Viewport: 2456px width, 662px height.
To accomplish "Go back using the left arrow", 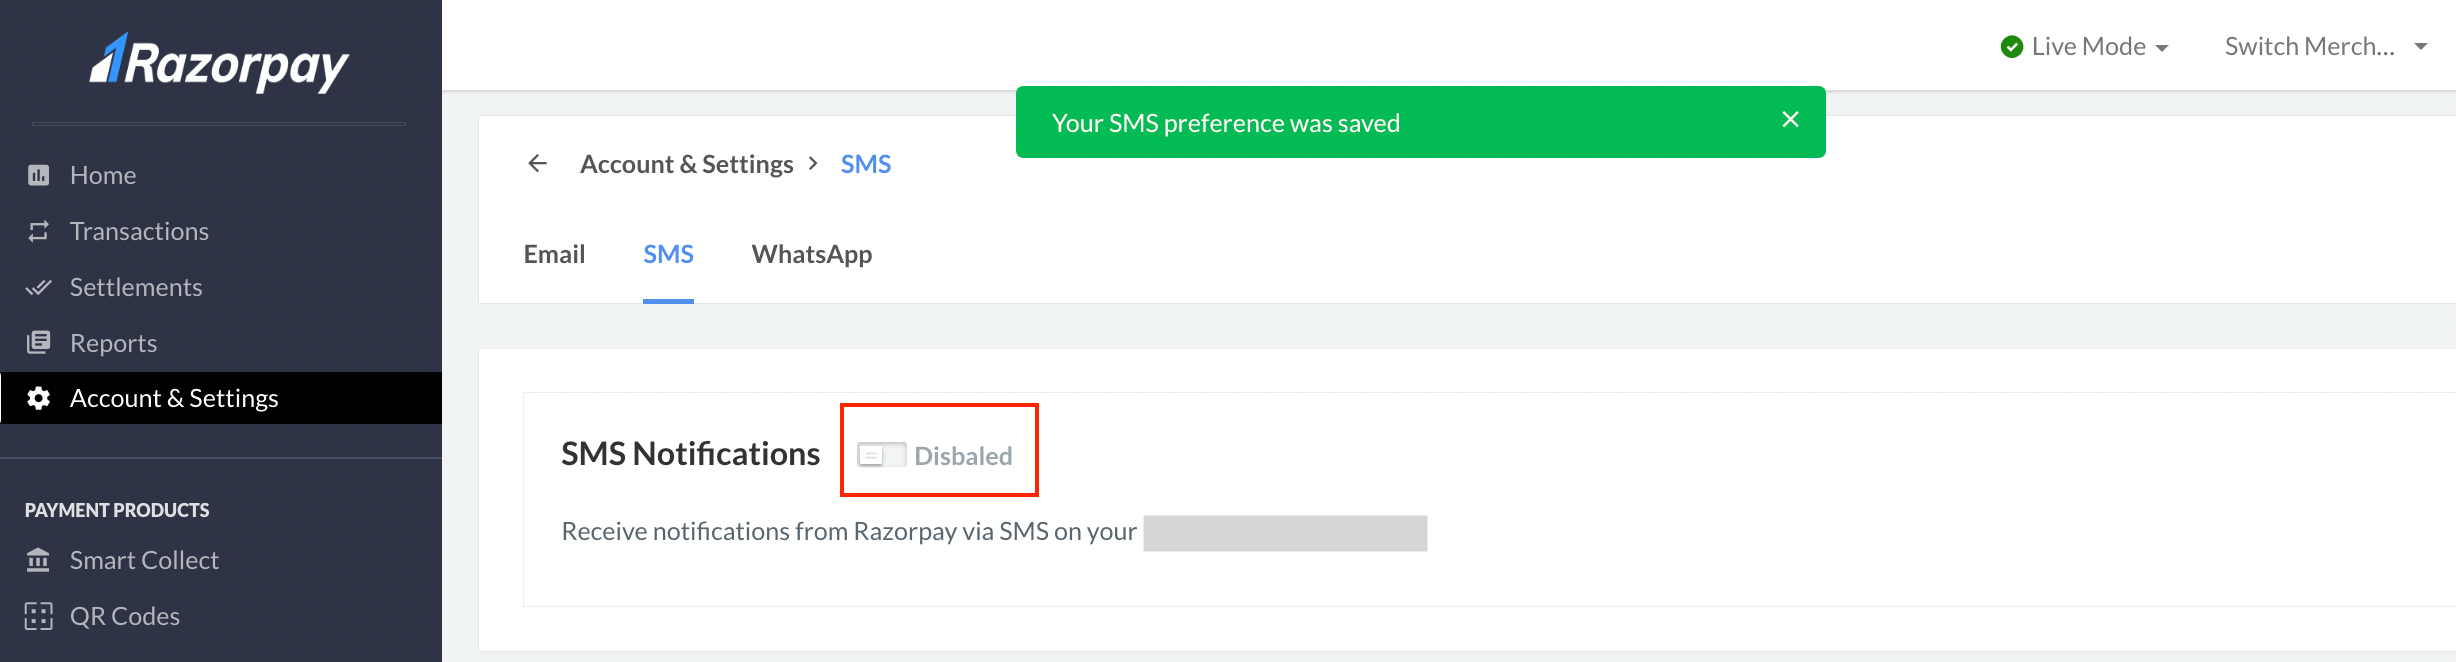I will tap(538, 164).
